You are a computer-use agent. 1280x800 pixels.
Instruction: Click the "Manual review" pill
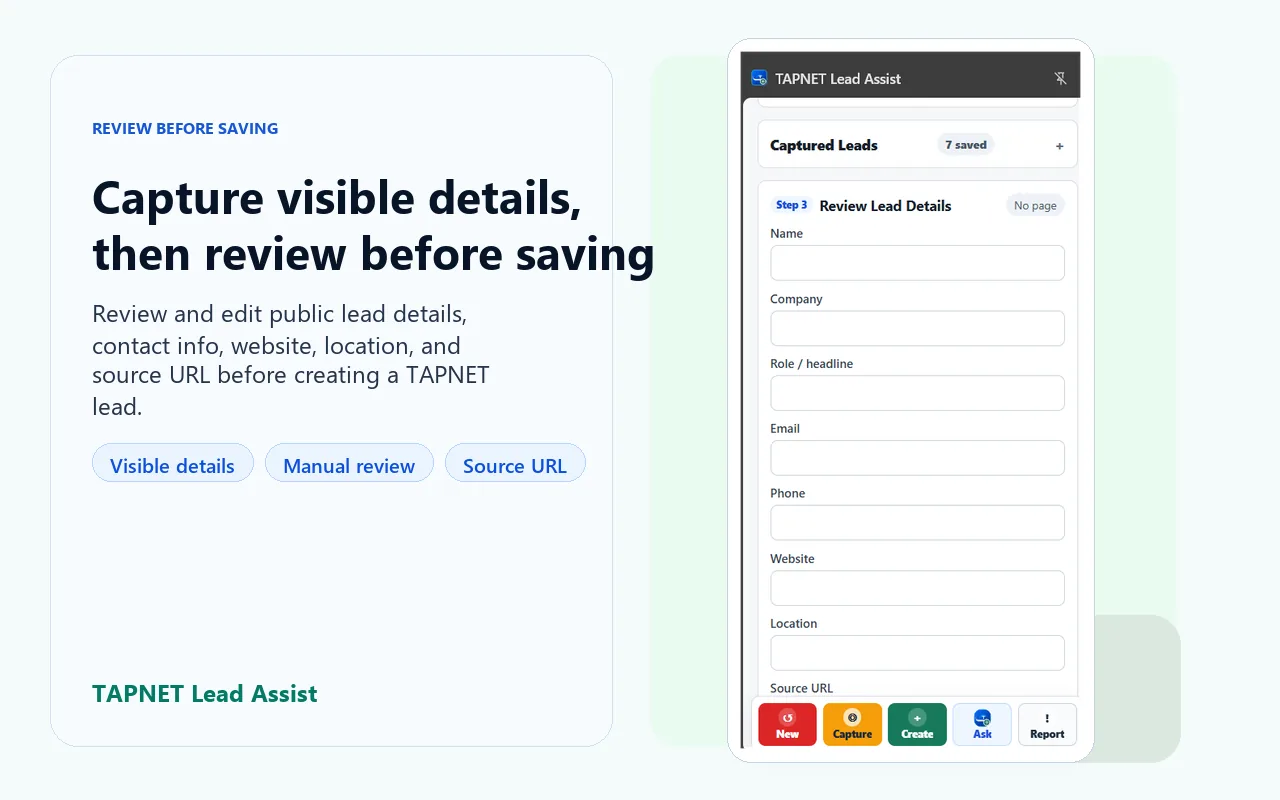pyautogui.click(x=349, y=465)
